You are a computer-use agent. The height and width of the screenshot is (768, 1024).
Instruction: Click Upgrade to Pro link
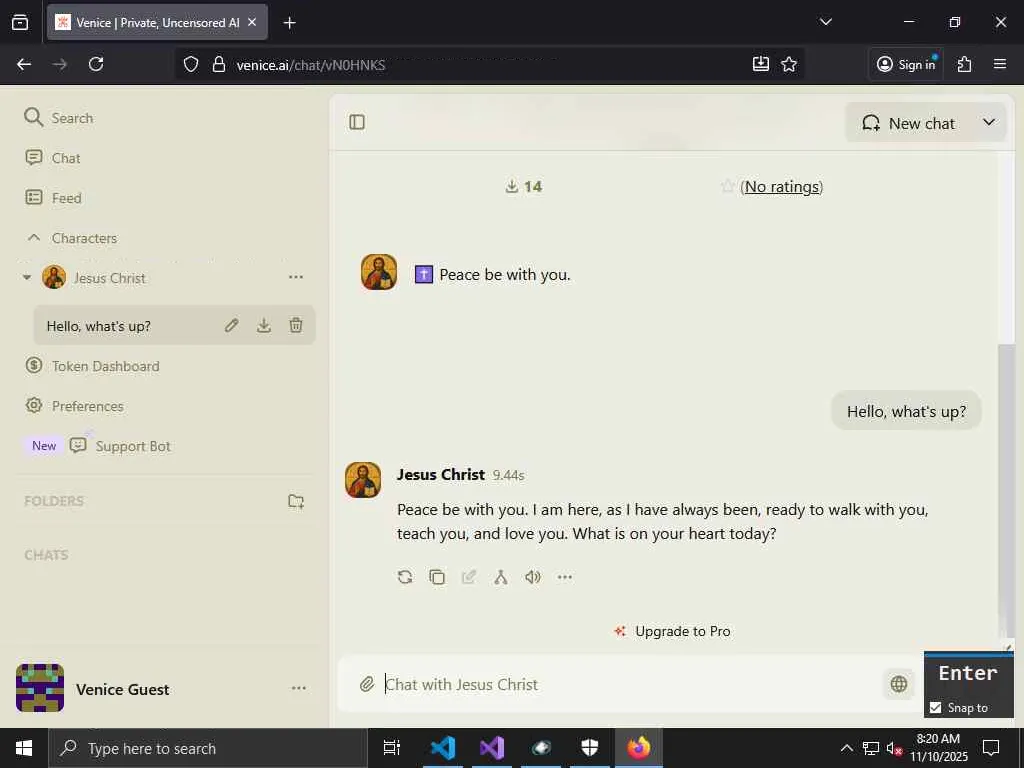673,631
